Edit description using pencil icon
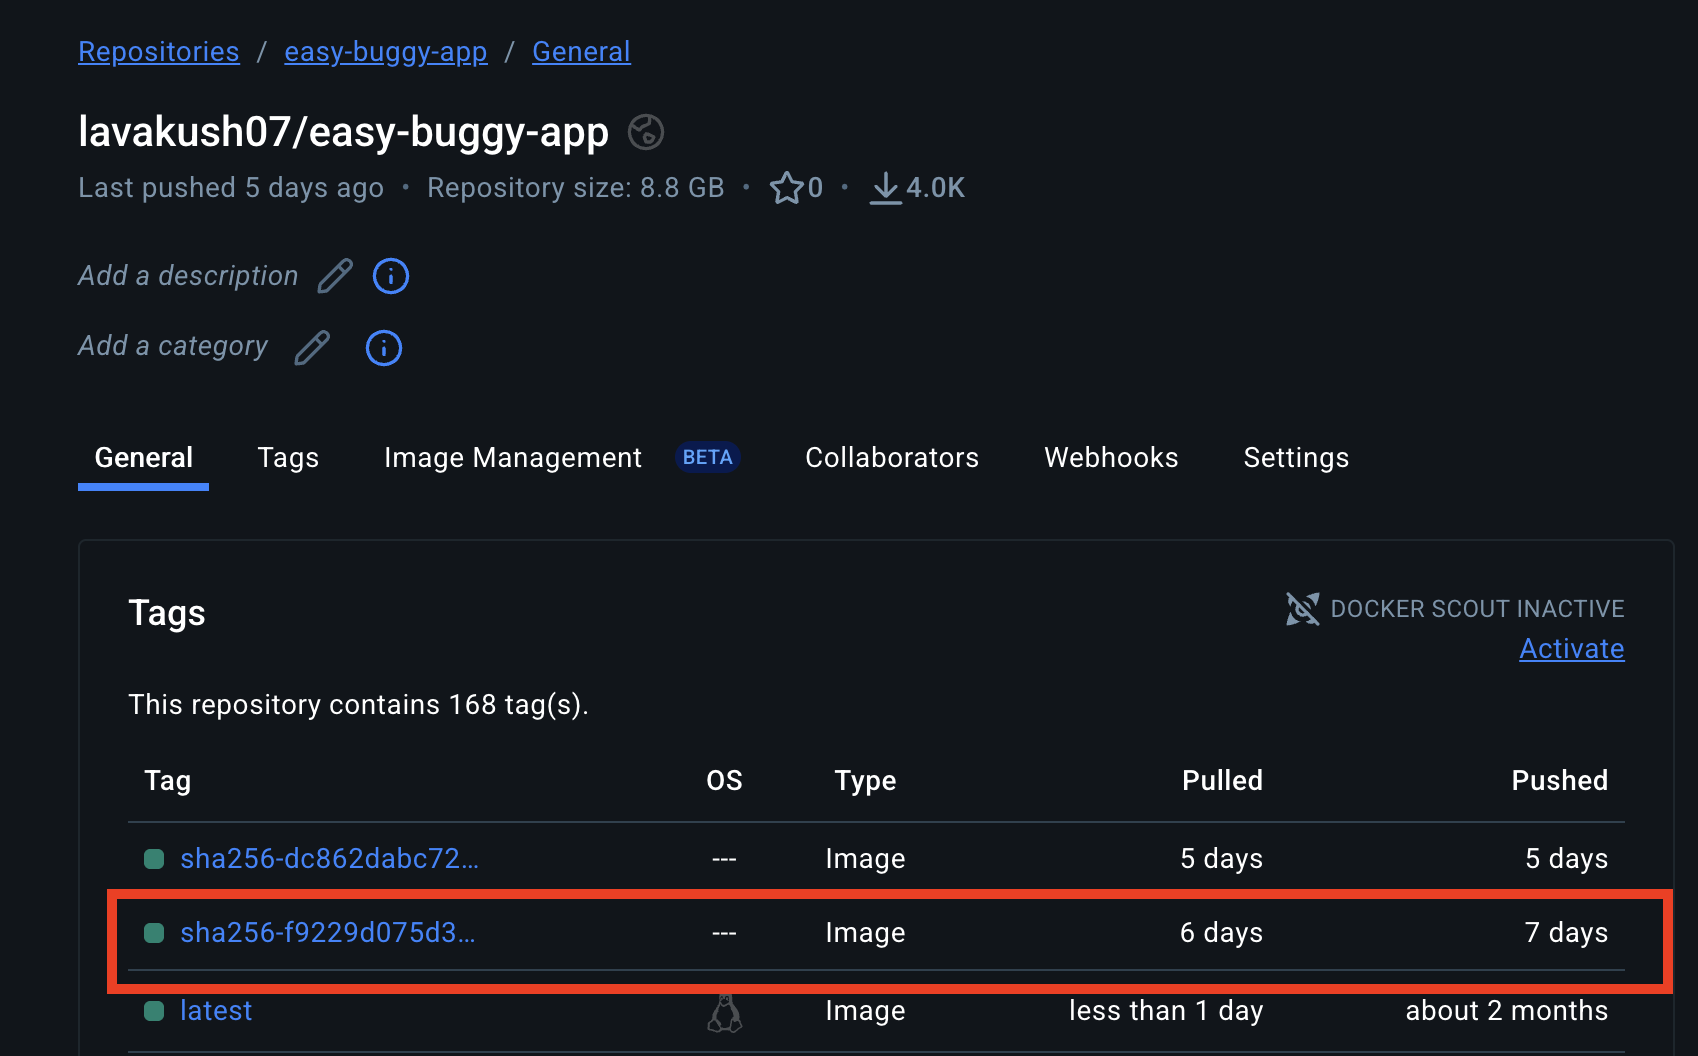The width and height of the screenshot is (1698, 1056). (335, 276)
